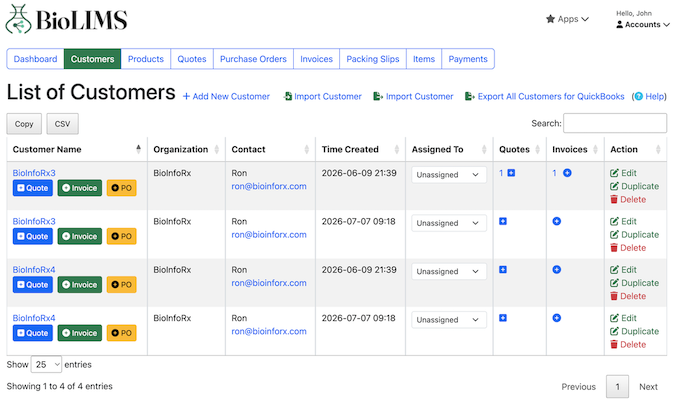This screenshot has height=400, width=677.
Task: Add quote plus icon, second BioInfoRx3 row
Action: tap(503, 221)
